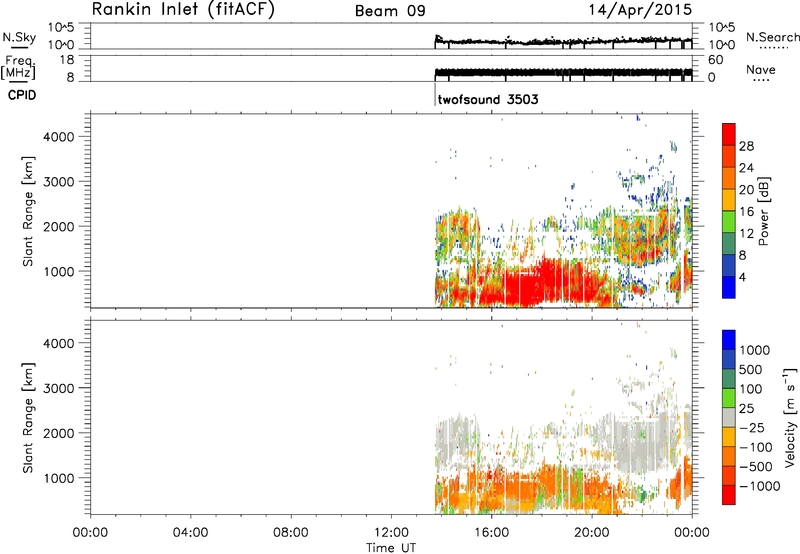
Task: Click the 'Time UT' axis label
Action: [391, 548]
